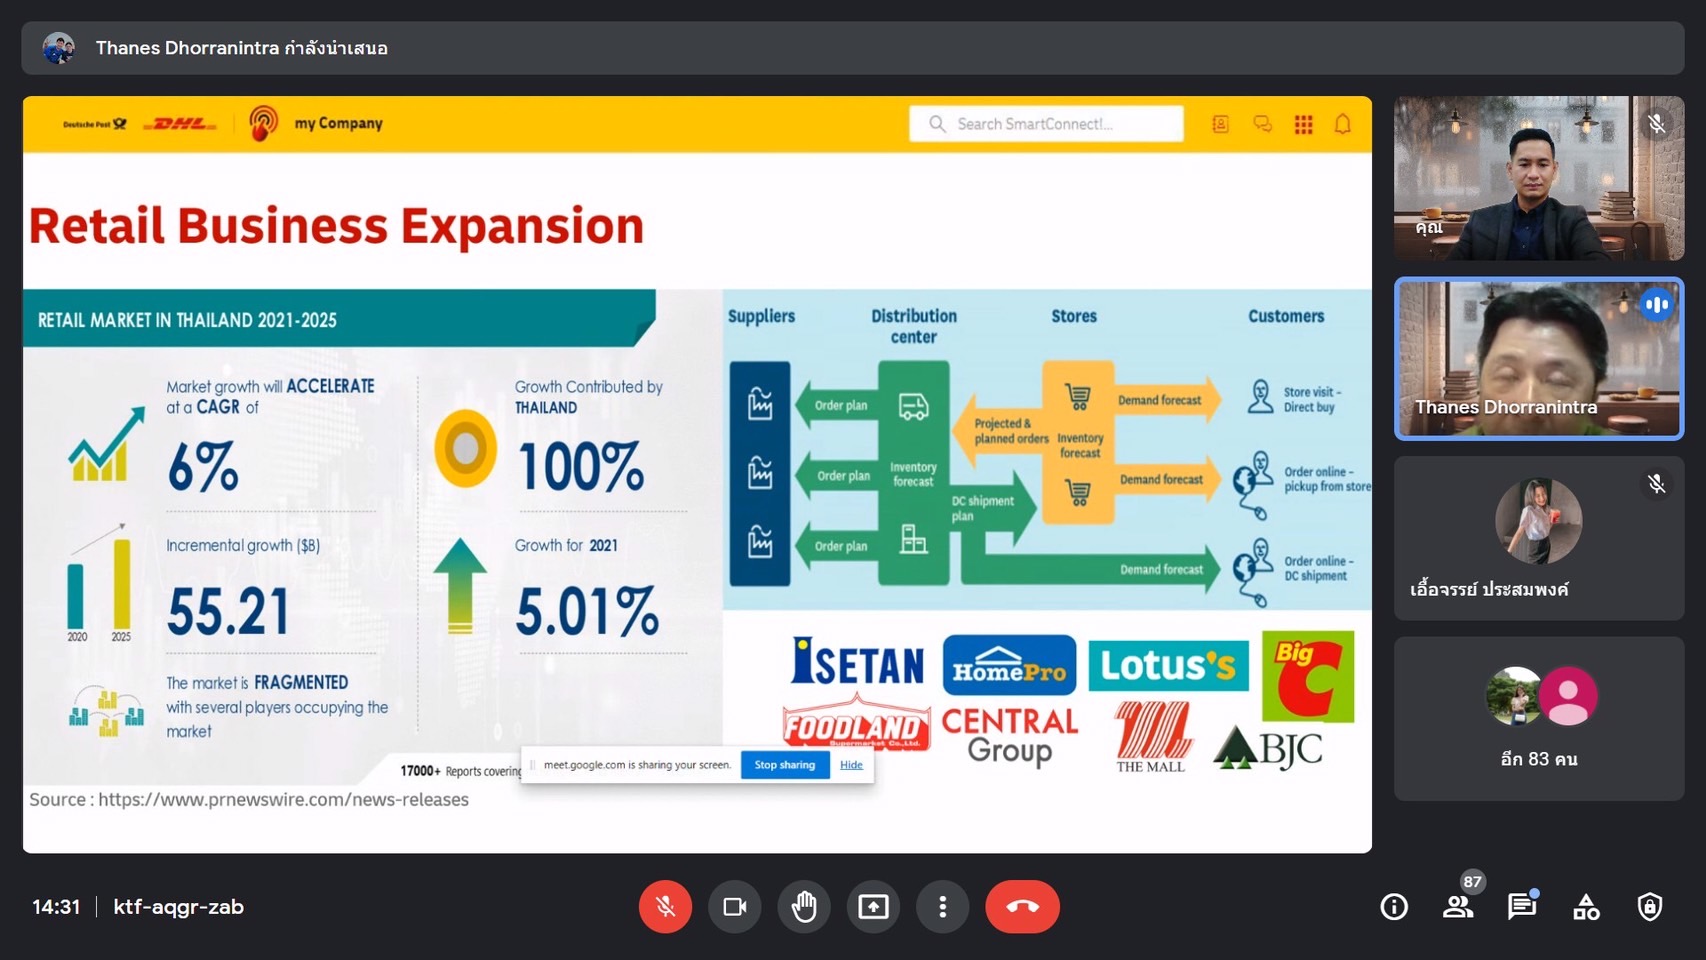This screenshot has height=960, width=1706.
Task: Leave the call with red hang-up button
Action: pyautogui.click(x=1022, y=907)
